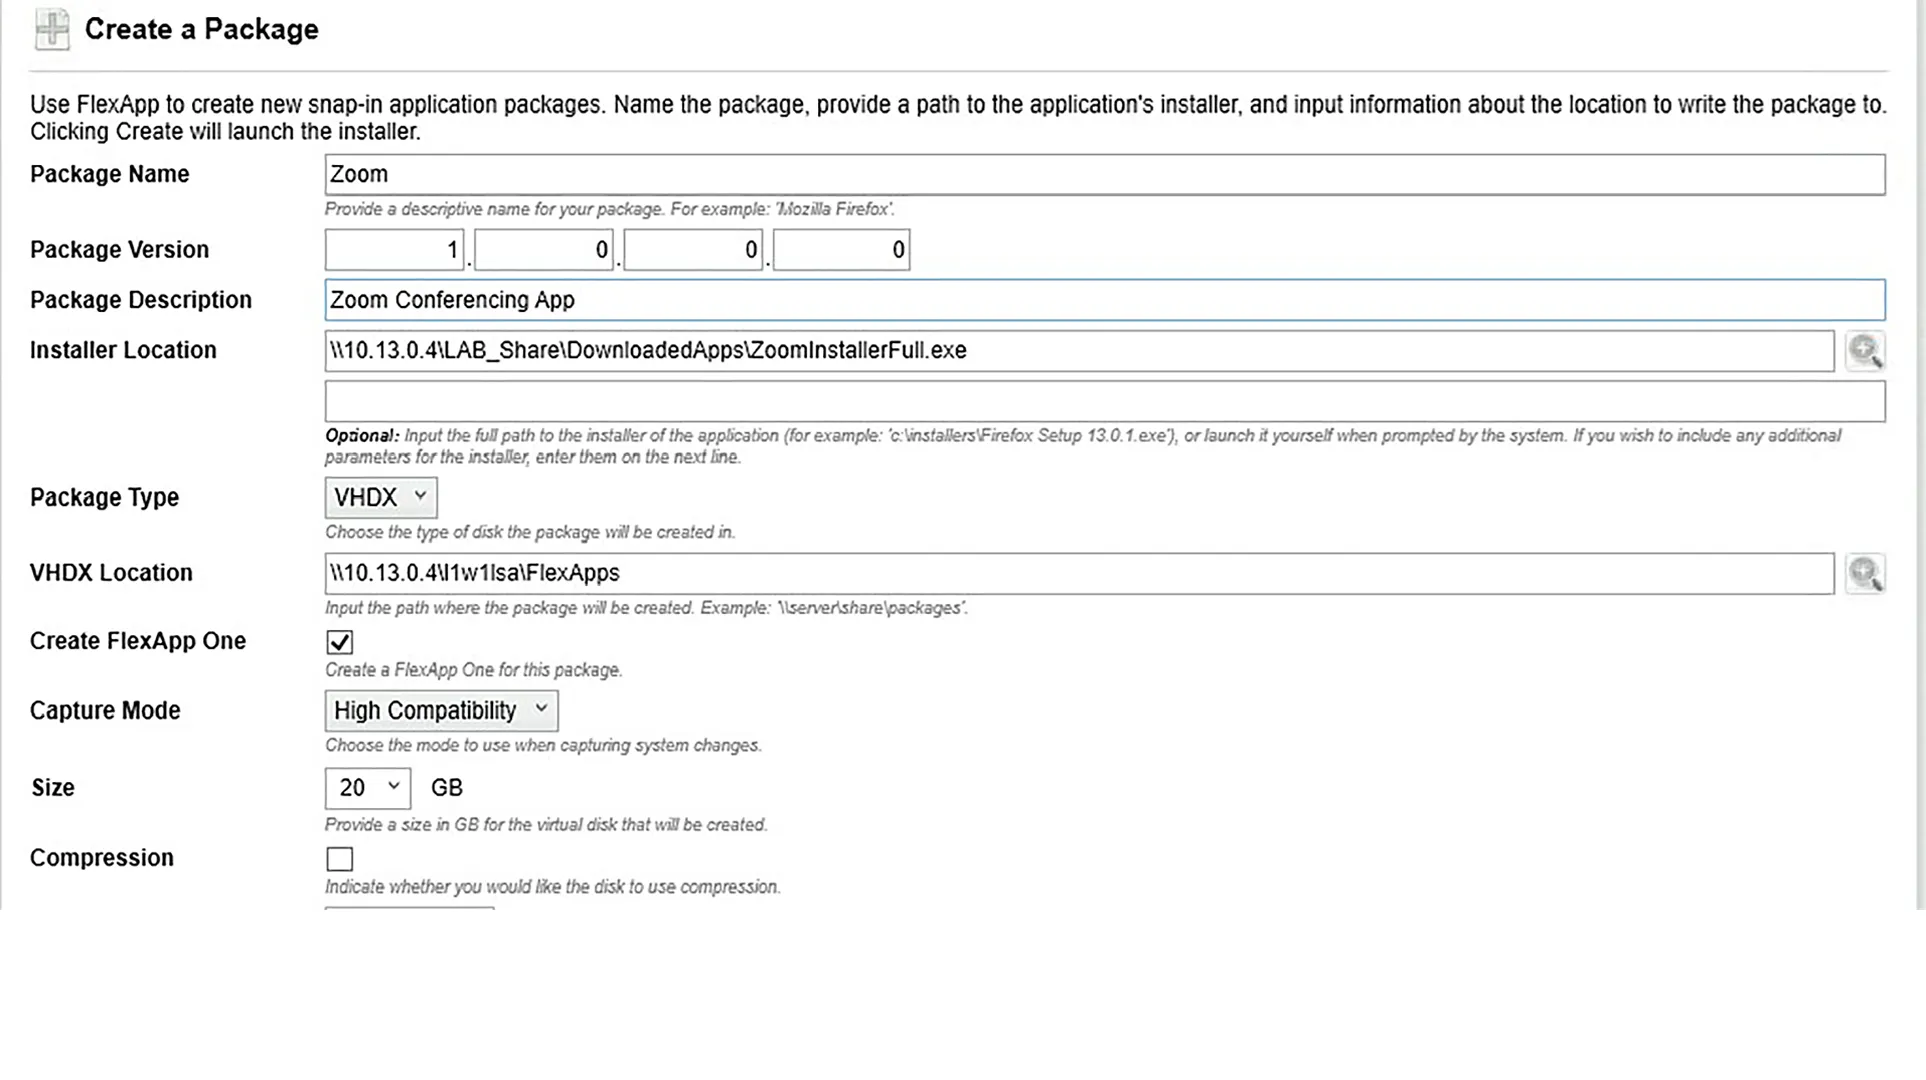Open the Size 20 GB dropdown

[x=368, y=788]
